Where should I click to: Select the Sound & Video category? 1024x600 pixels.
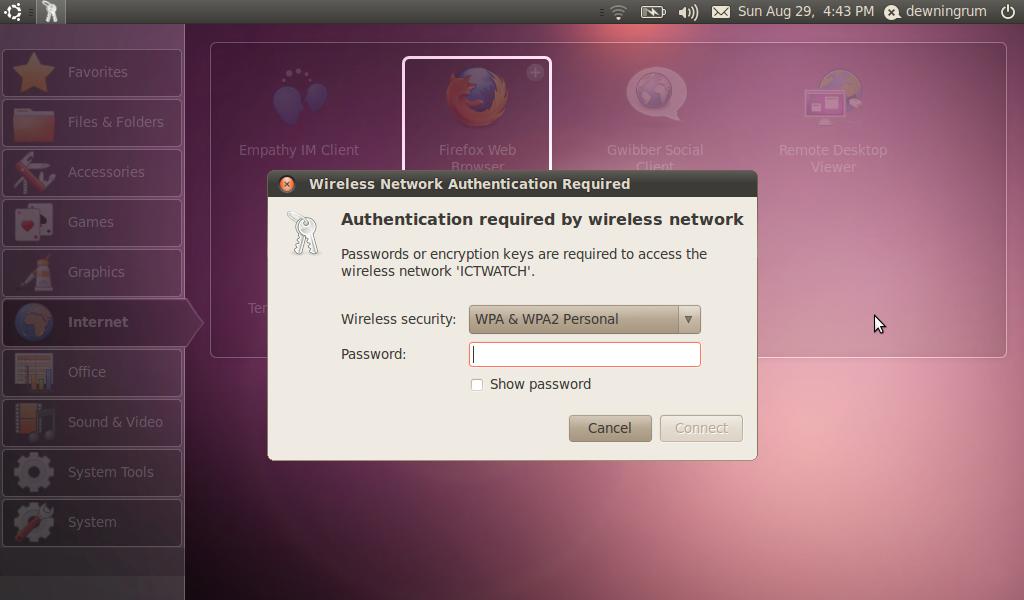pyautogui.click(x=92, y=422)
